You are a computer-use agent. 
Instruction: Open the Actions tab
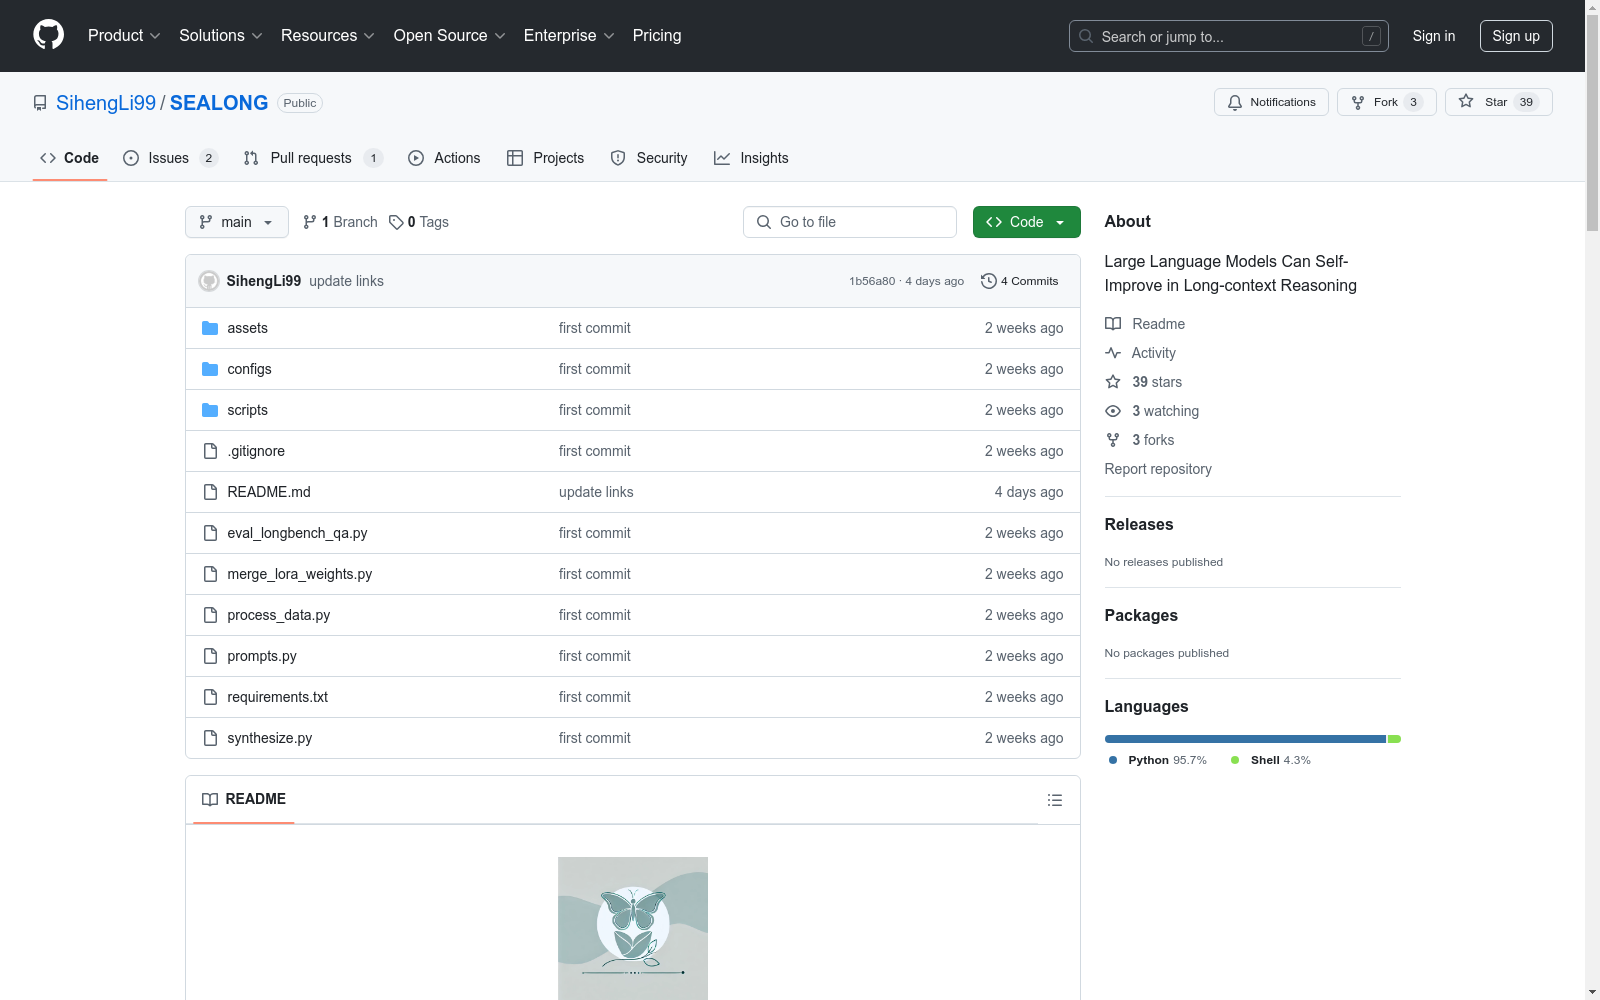(x=445, y=158)
